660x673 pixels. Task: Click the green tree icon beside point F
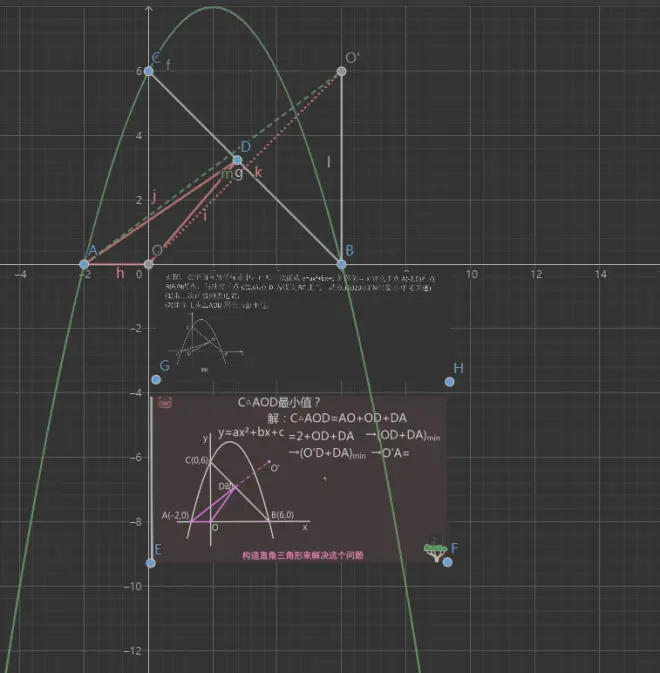[x=434, y=550]
